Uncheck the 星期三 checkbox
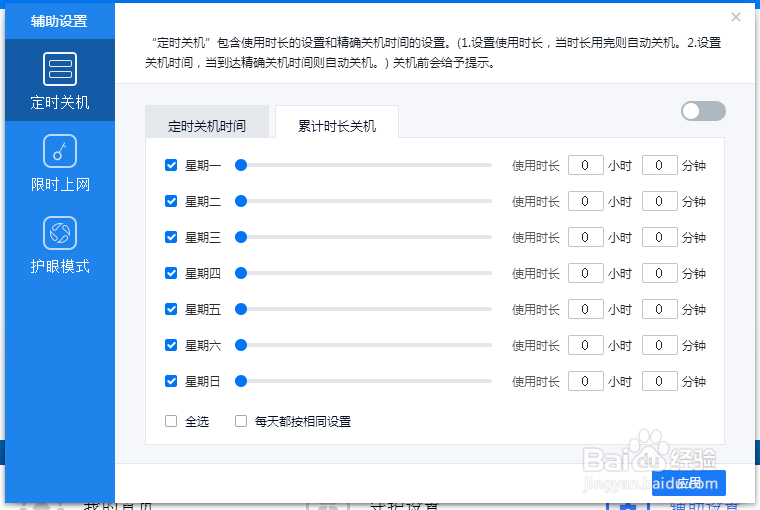Image resolution: width=760 pixels, height=510 pixels. pyautogui.click(x=171, y=237)
